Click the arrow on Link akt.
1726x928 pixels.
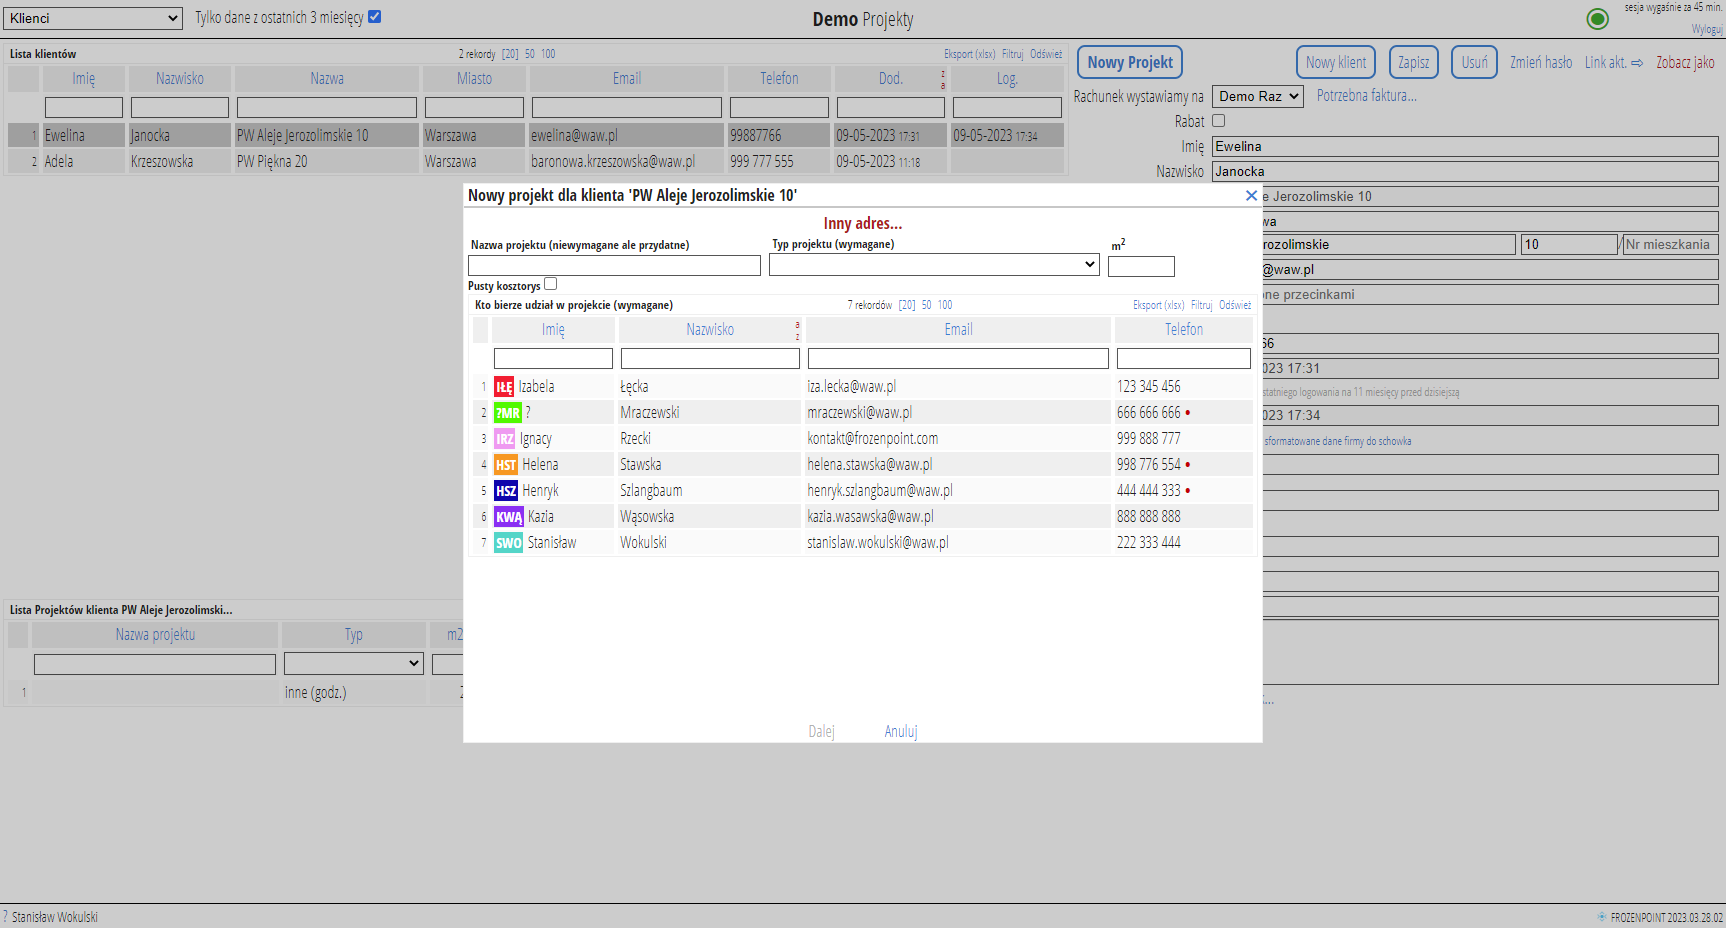[x=1637, y=63]
